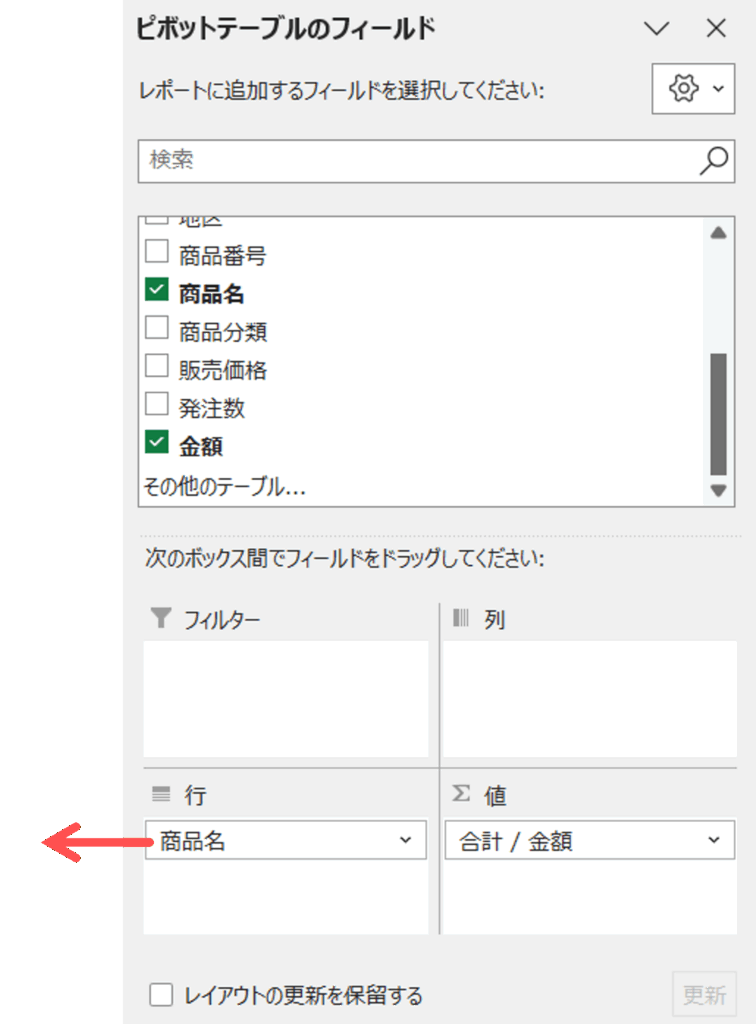Open the 商品名 row field dropdown

click(405, 841)
